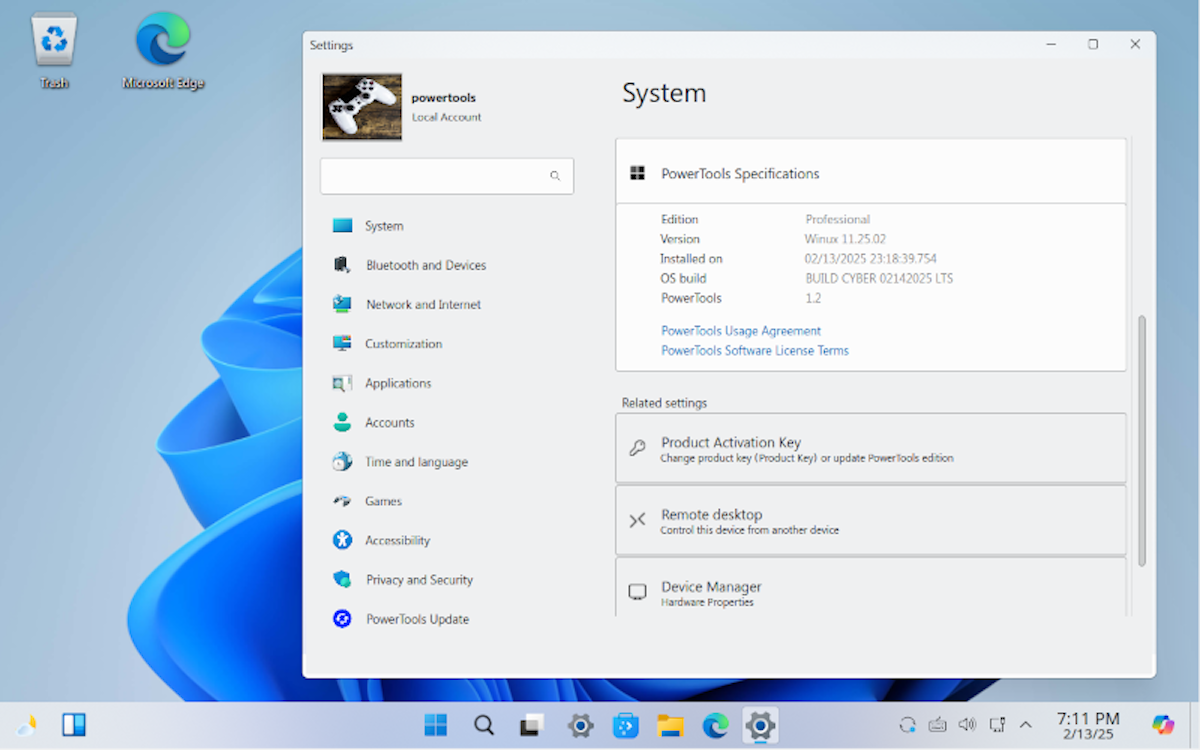
Task: Click the Accounts person icon
Action: [343, 422]
